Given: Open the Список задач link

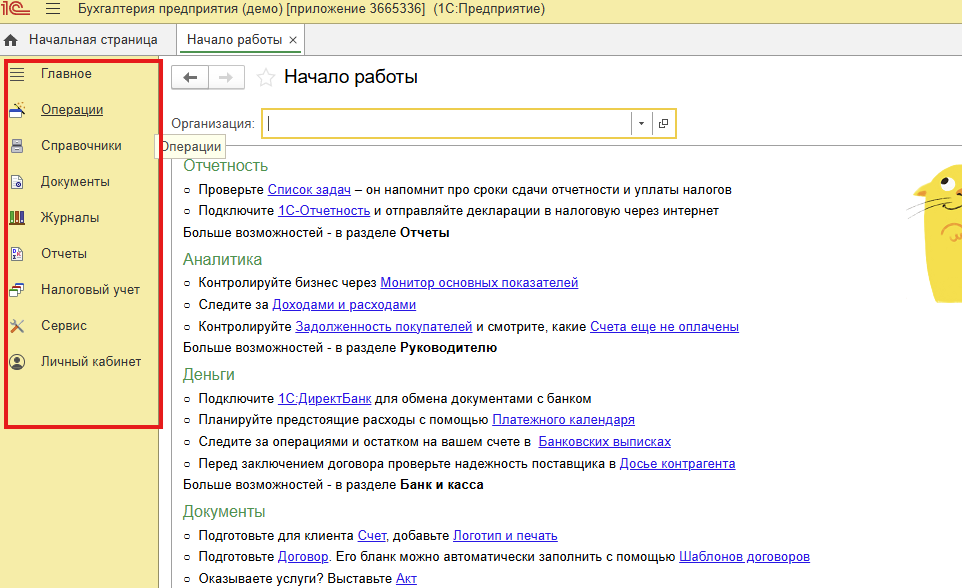Looking at the screenshot, I should tap(309, 189).
